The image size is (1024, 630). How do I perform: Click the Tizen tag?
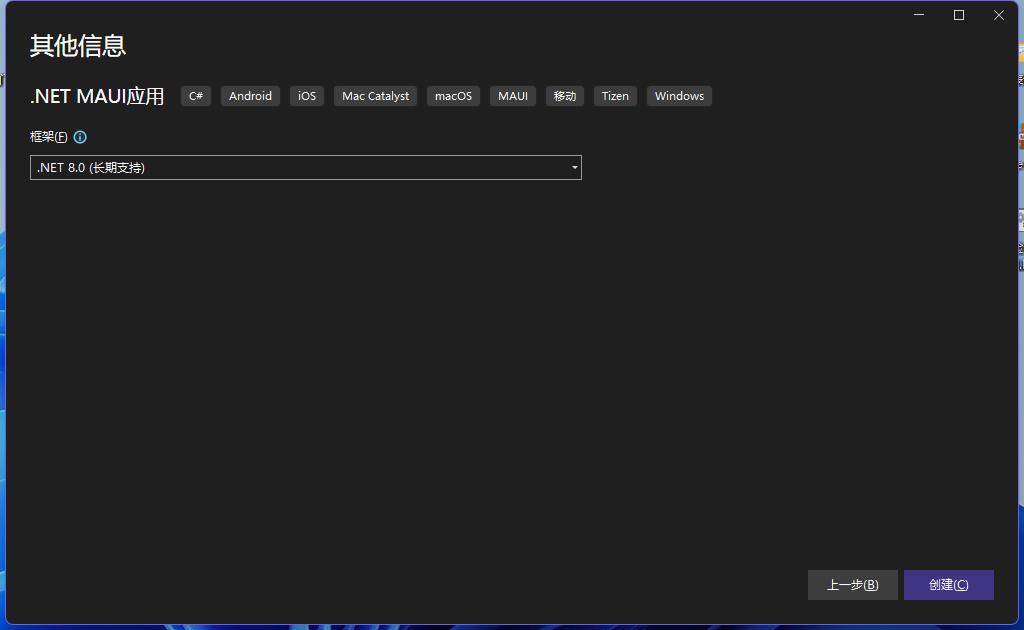[x=615, y=96]
